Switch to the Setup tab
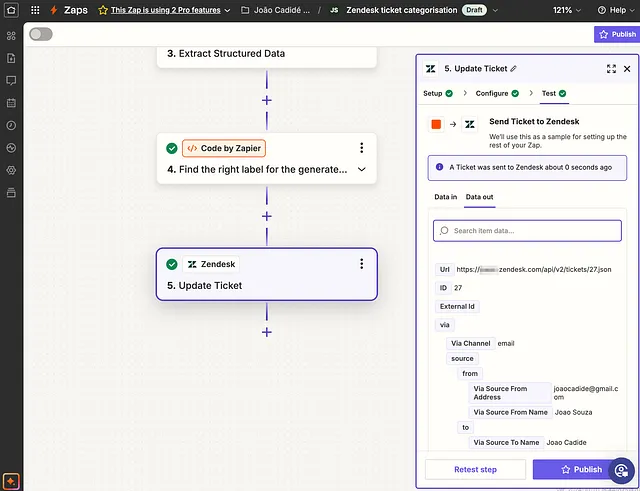640x491 pixels. tap(438, 93)
